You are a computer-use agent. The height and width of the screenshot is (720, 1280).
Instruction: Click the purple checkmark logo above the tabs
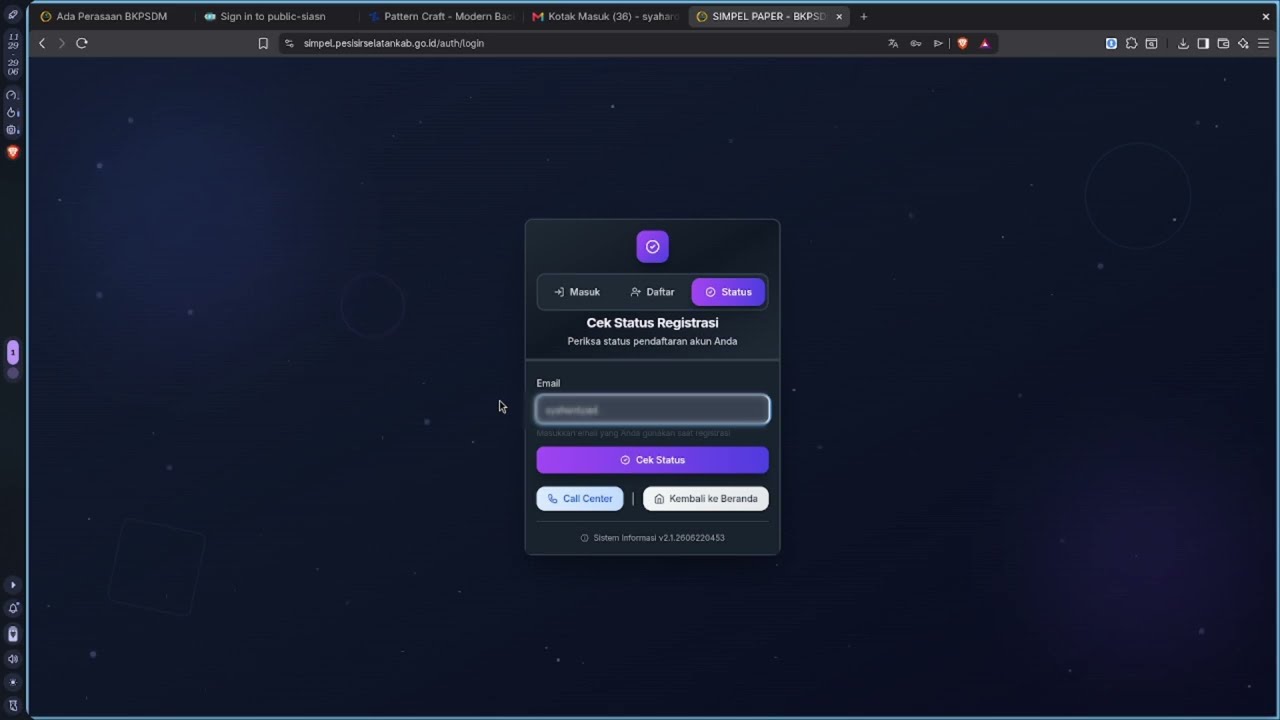click(x=652, y=247)
